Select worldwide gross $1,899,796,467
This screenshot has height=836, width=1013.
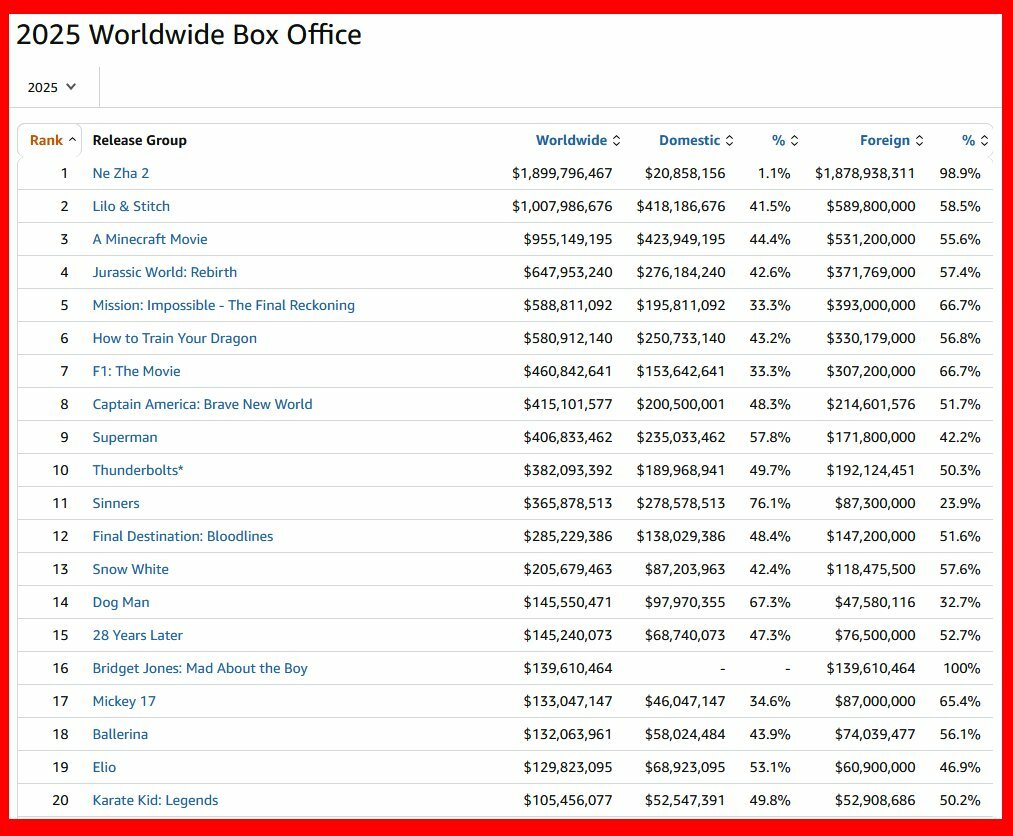tap(562, 173)
